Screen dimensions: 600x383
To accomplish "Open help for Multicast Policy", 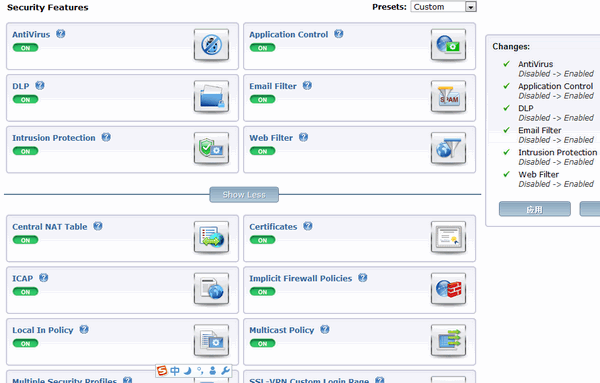I will (325, 329).
